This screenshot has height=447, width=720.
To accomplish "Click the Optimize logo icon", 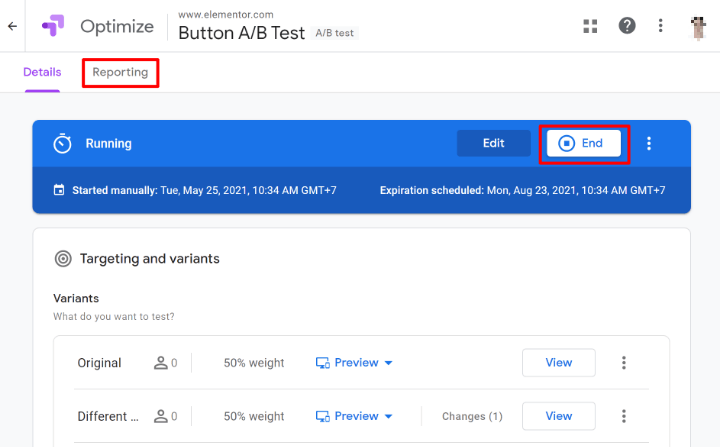I will [52, 26].
